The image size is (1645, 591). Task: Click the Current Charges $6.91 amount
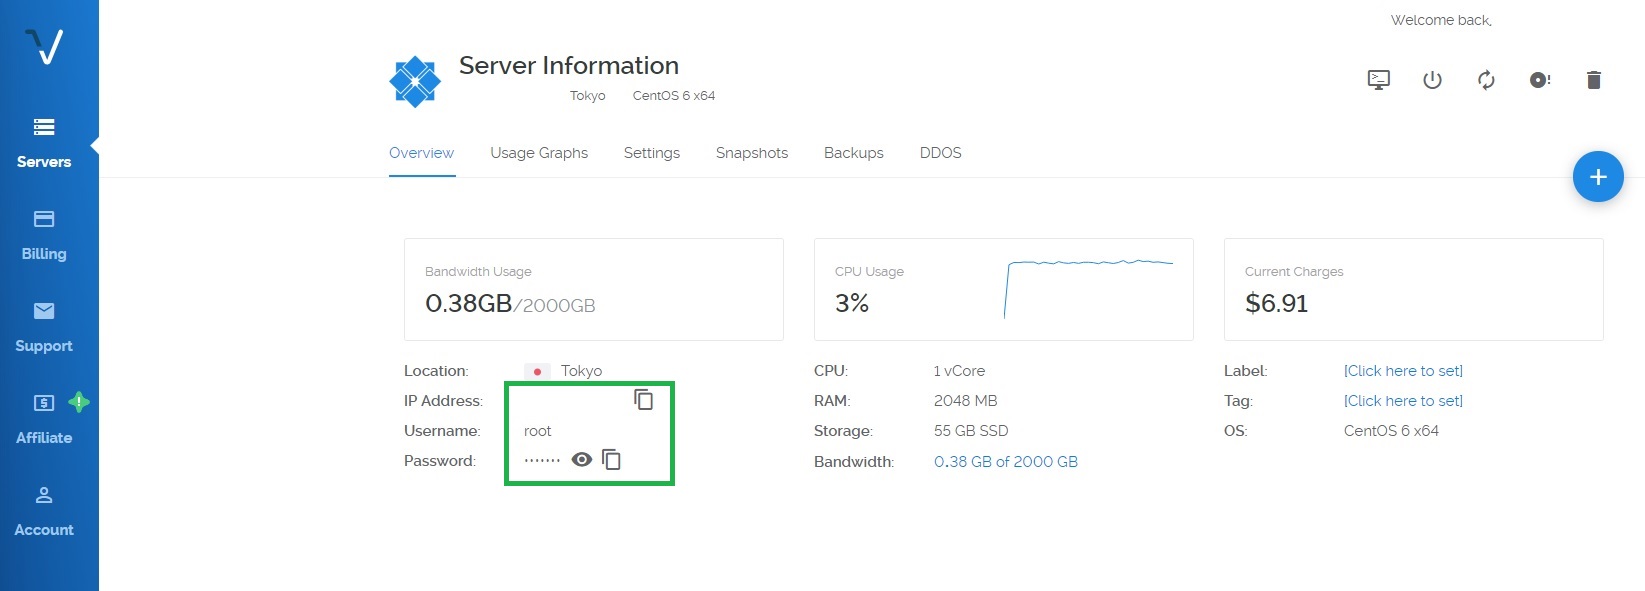click(x=1276, y=303)
